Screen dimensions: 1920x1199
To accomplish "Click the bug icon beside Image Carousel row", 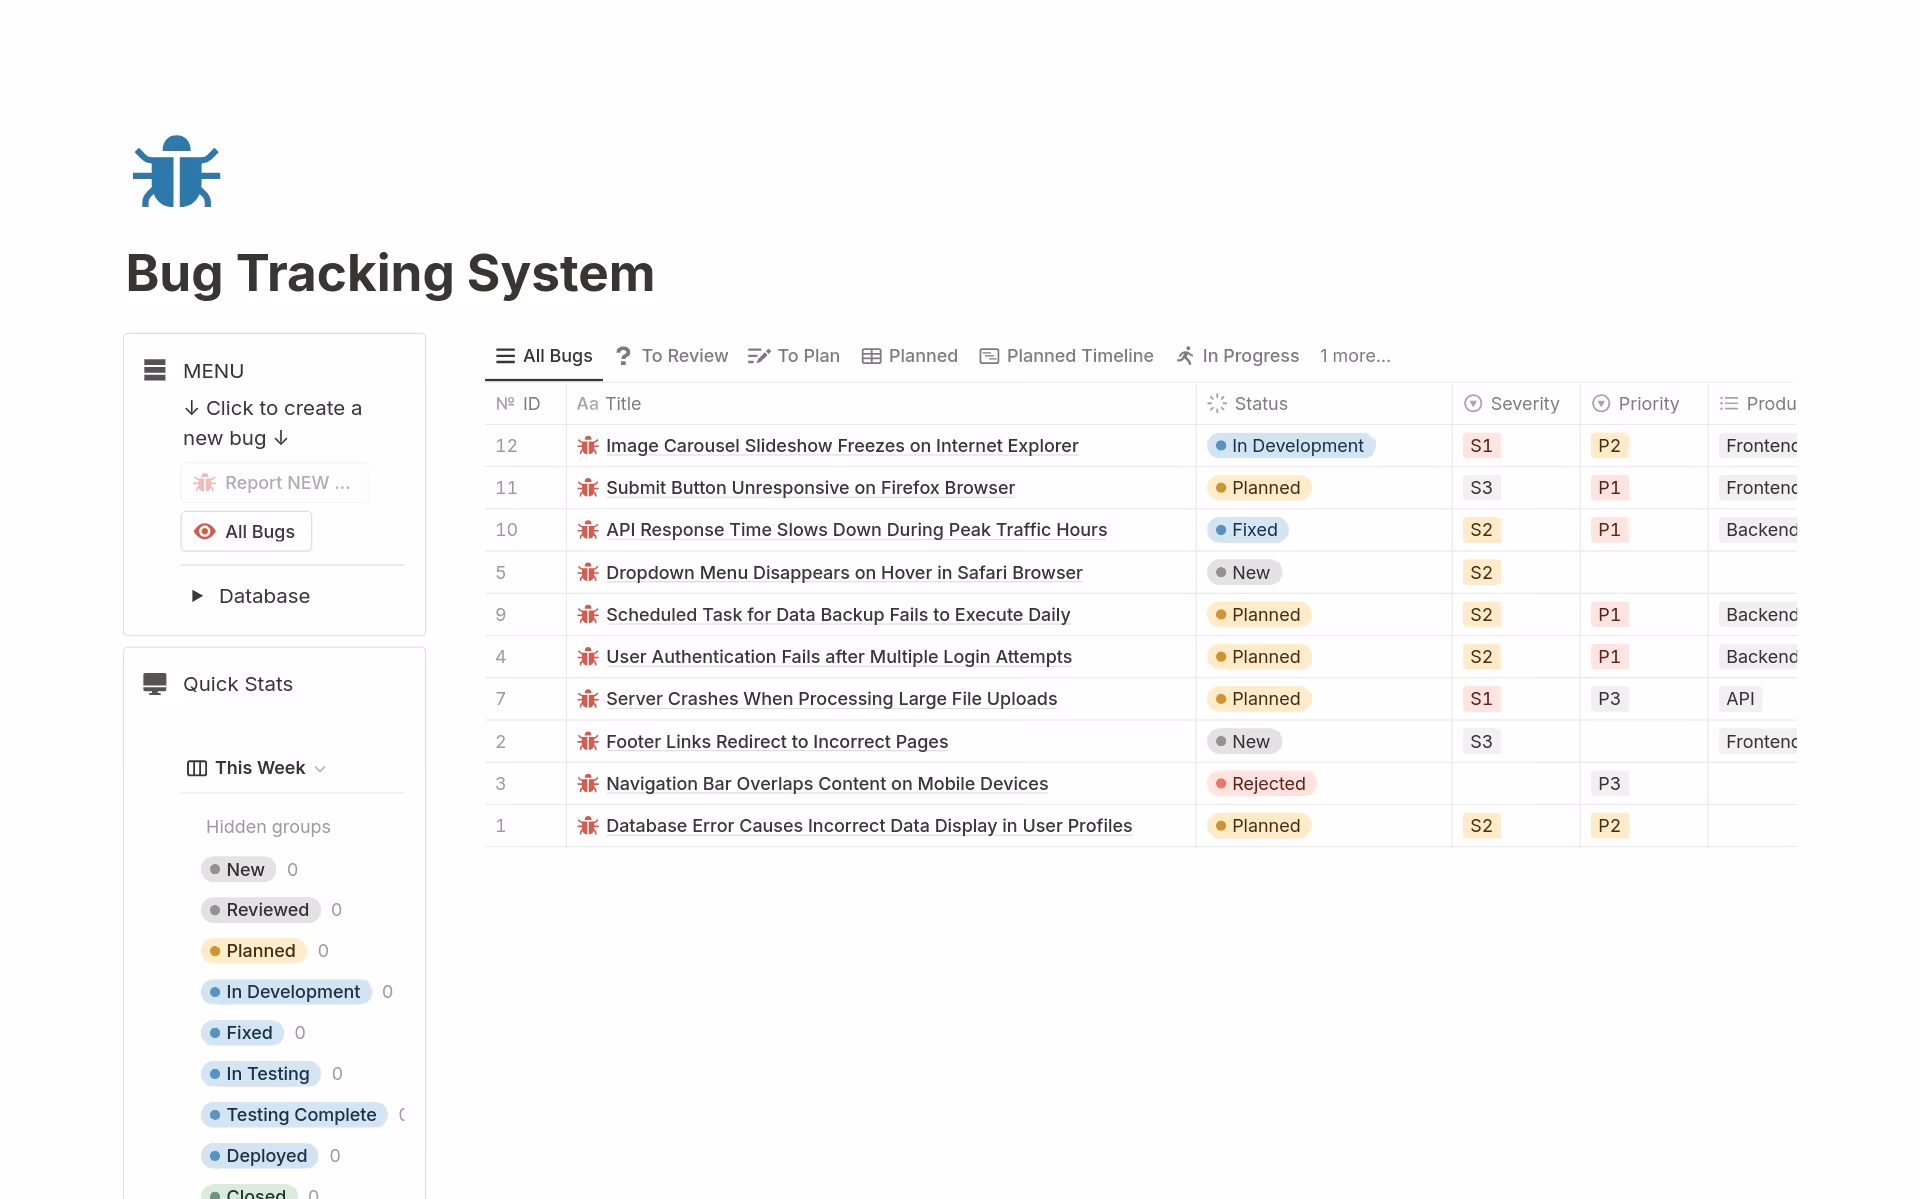I will tap(588, 446).
